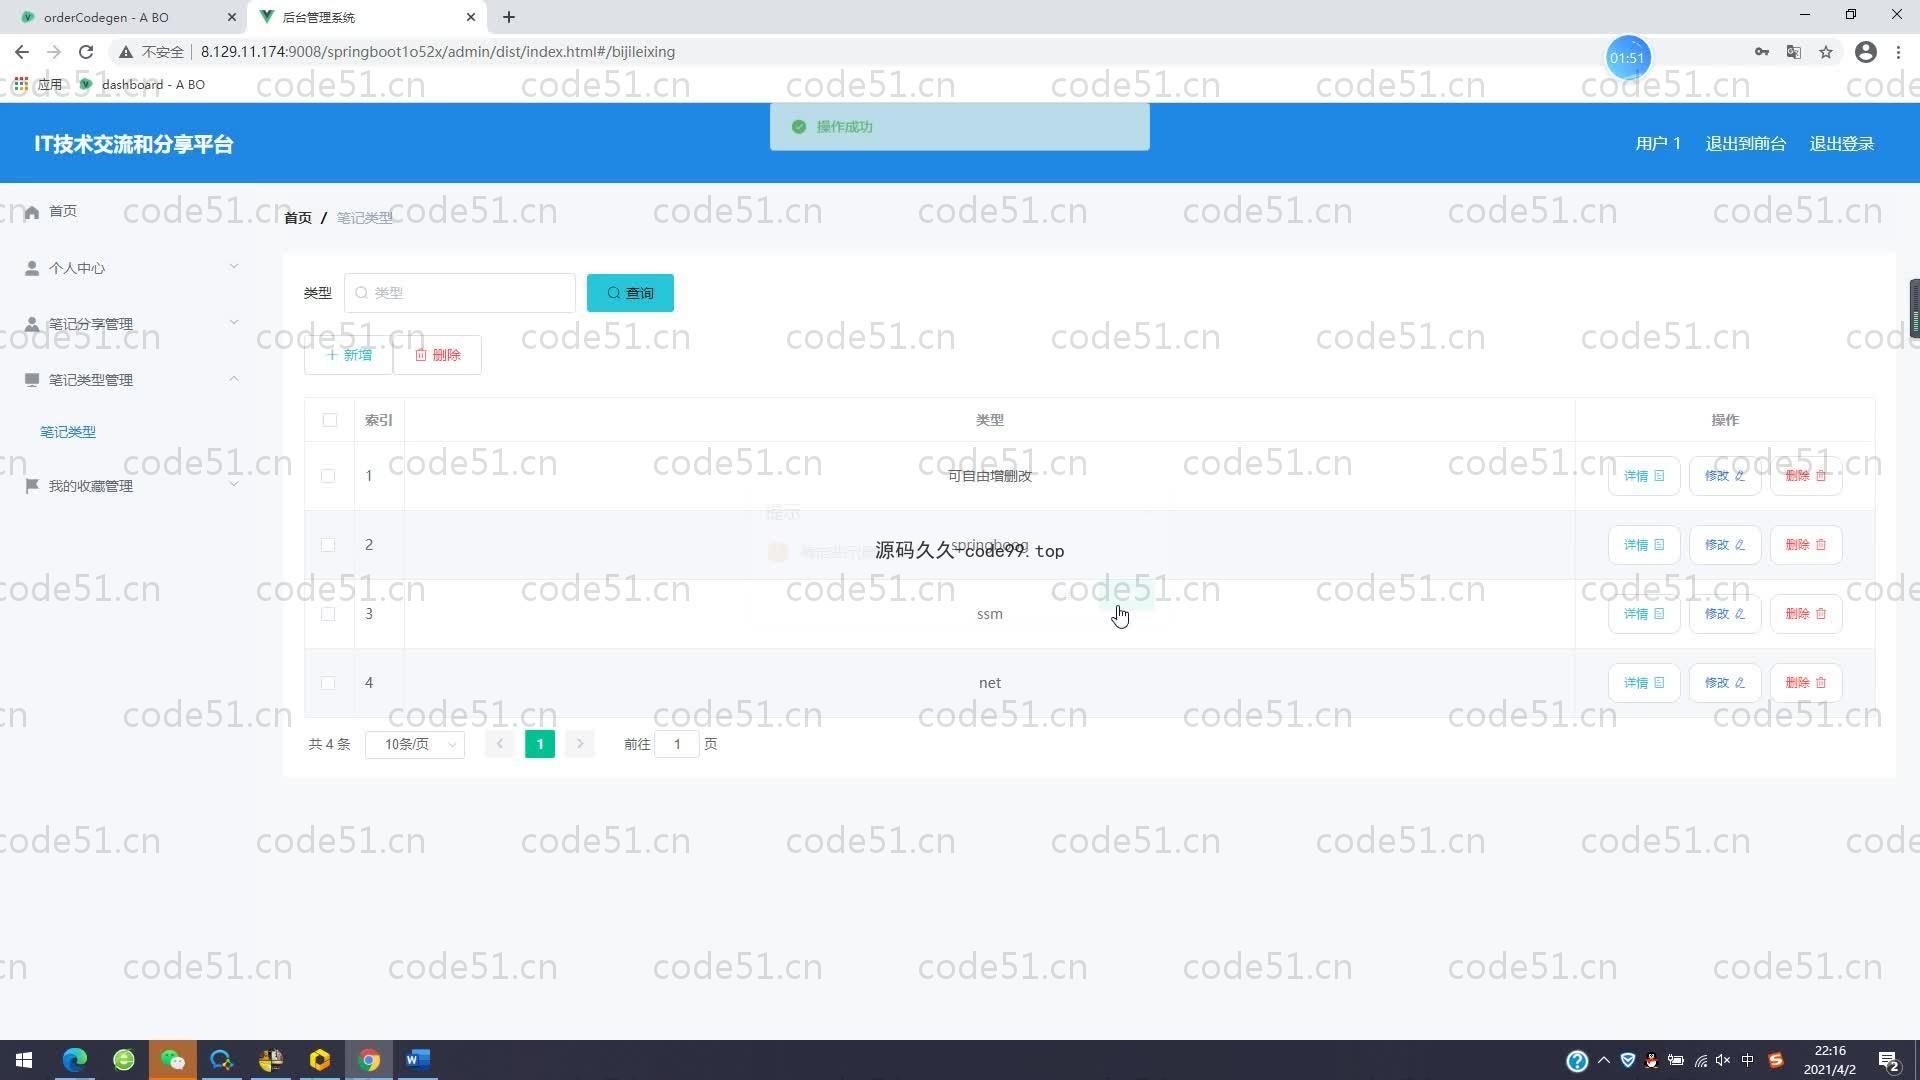Open the 10条/页 page size dropdown
The height and width of the screenshot is (1080, 1920).
pos(415,744)
